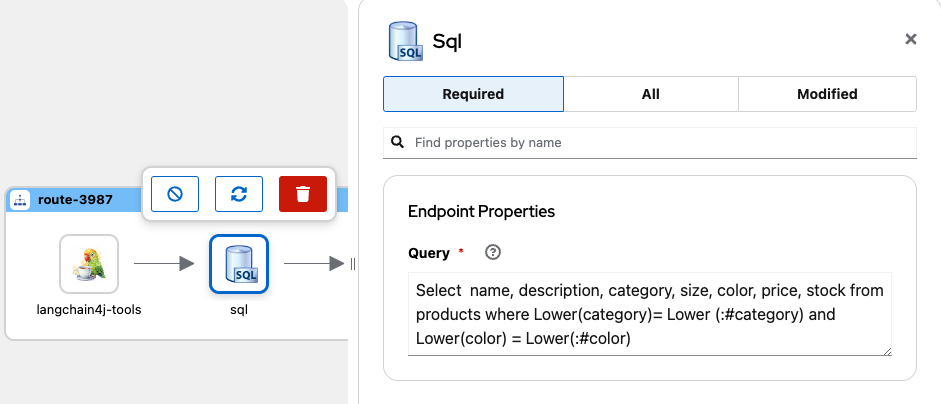
Task: Click the route-3987 tree icon
Action: coord(20,200)
